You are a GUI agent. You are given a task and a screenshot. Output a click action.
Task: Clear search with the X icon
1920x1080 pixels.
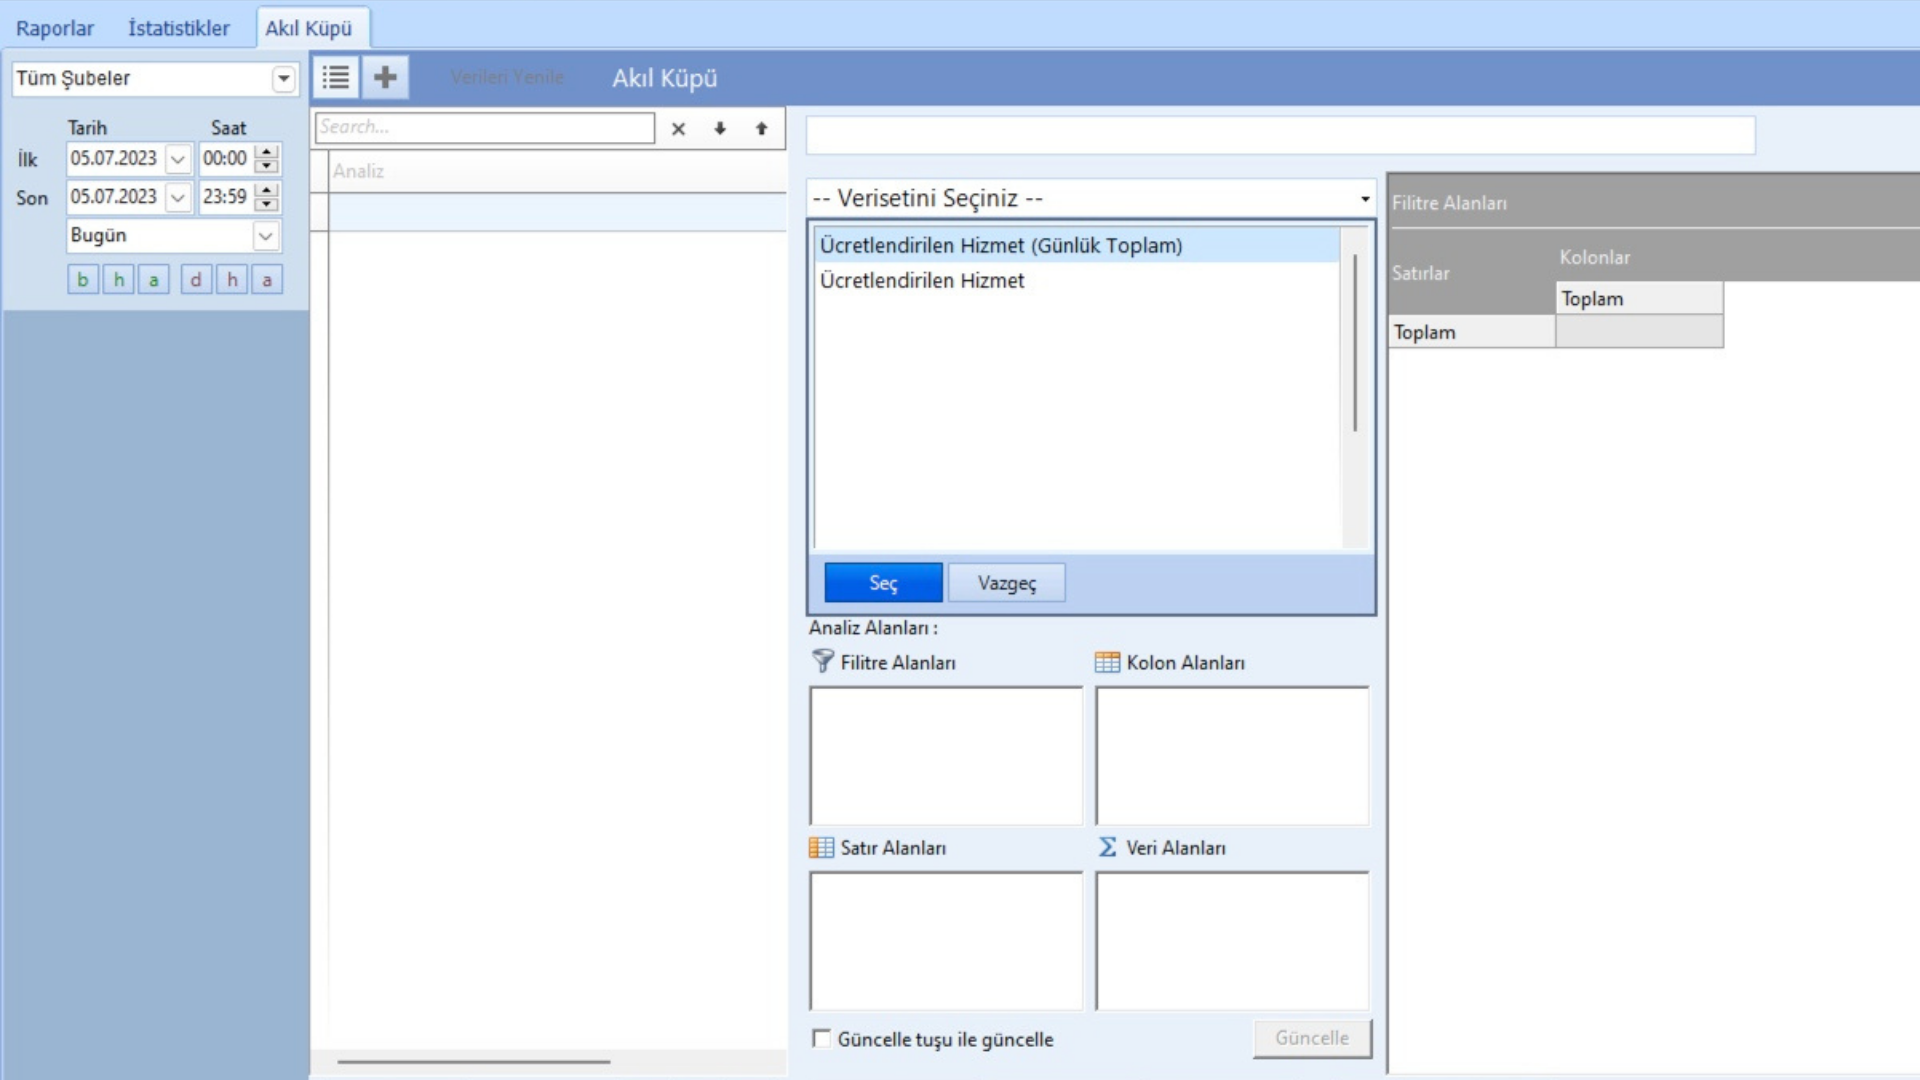tap(678, 128)
